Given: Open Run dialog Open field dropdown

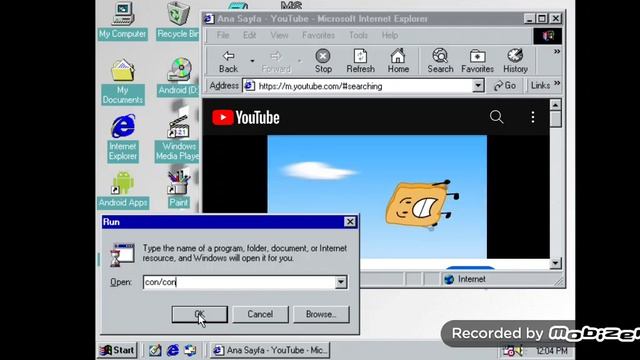Looking at the screenshot, I should pos(341,282).
